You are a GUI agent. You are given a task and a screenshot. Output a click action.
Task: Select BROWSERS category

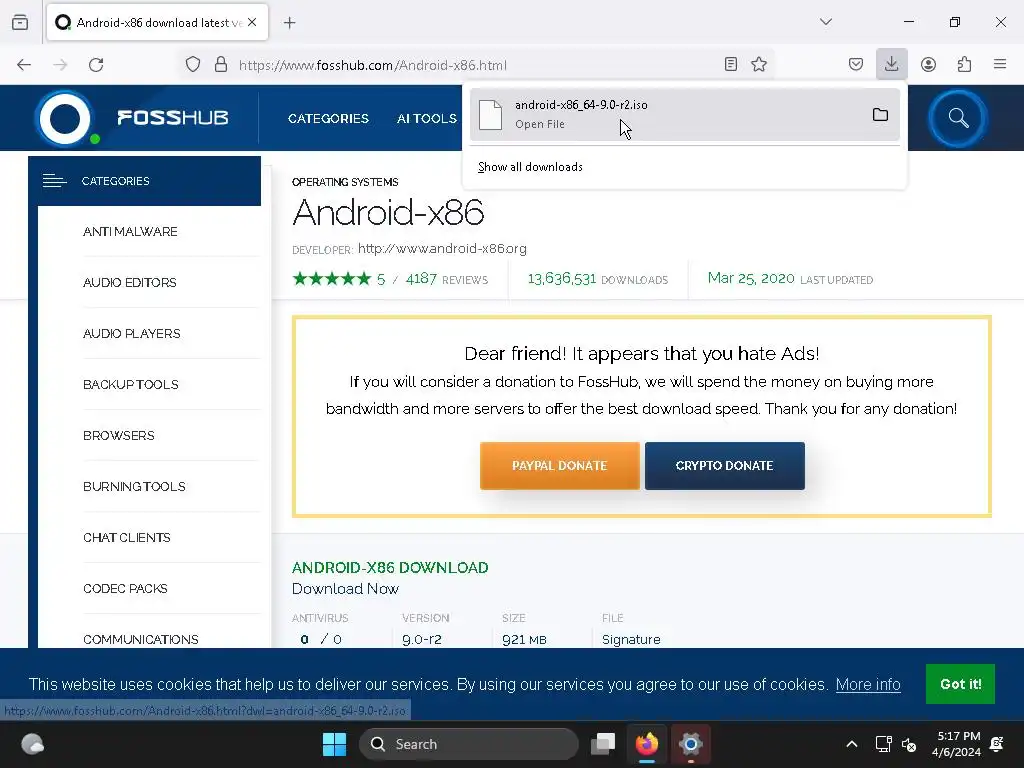click(x=118, y=436)
